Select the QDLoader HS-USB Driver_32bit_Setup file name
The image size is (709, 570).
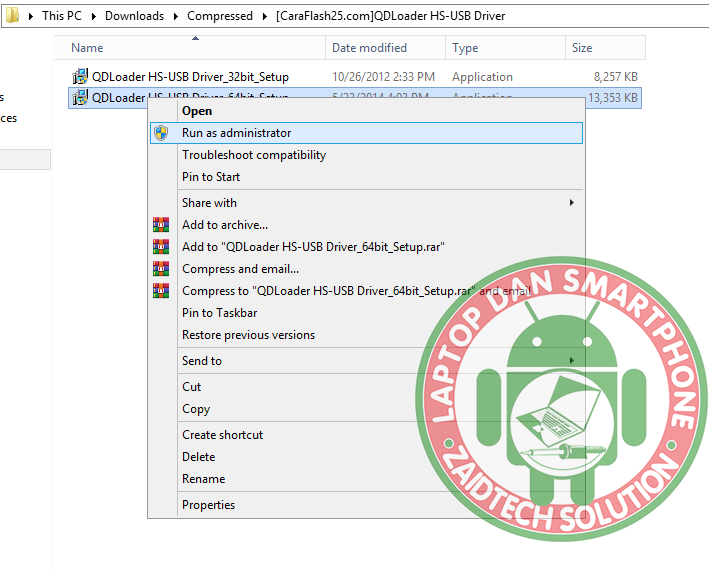(190, 76)
